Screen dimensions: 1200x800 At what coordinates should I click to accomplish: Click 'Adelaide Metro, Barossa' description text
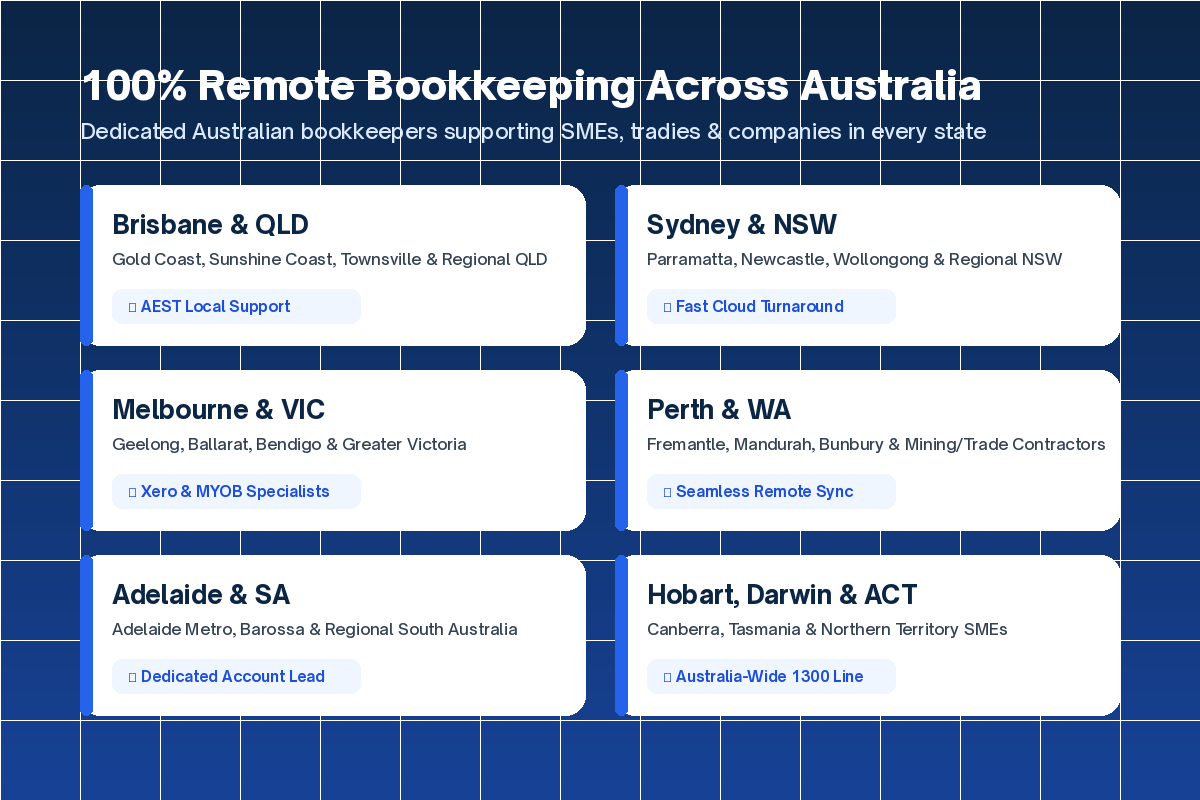(x=315, y=630)
